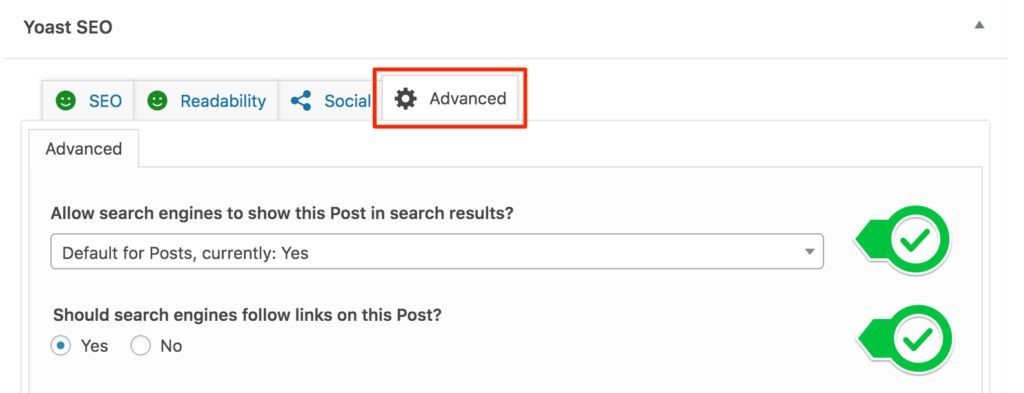This screenshot has height=393, width=1024.
Task: Click green checkmark badge beside follow links option
Action: click(903, 339)
